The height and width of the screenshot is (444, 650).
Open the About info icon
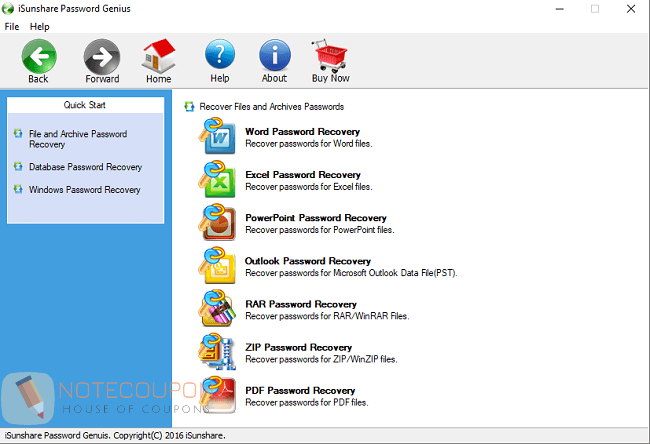tap(274, 55)
